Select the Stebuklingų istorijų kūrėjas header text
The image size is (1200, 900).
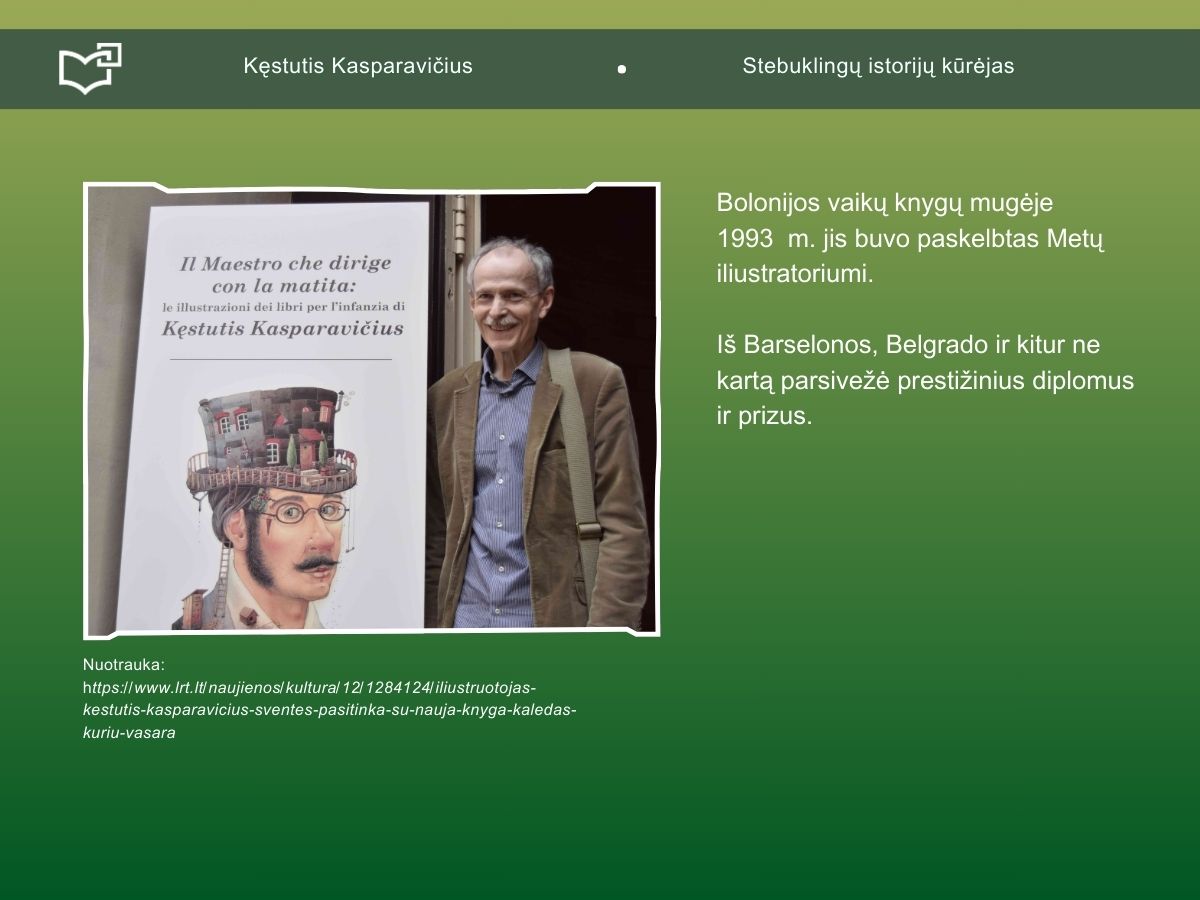click(878, 66)
